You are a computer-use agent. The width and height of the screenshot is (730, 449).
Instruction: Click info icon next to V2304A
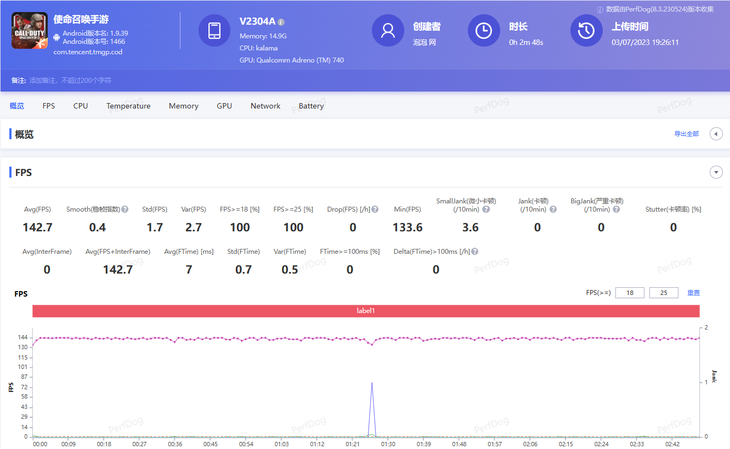pyautogui.click(x=281, y=21)
